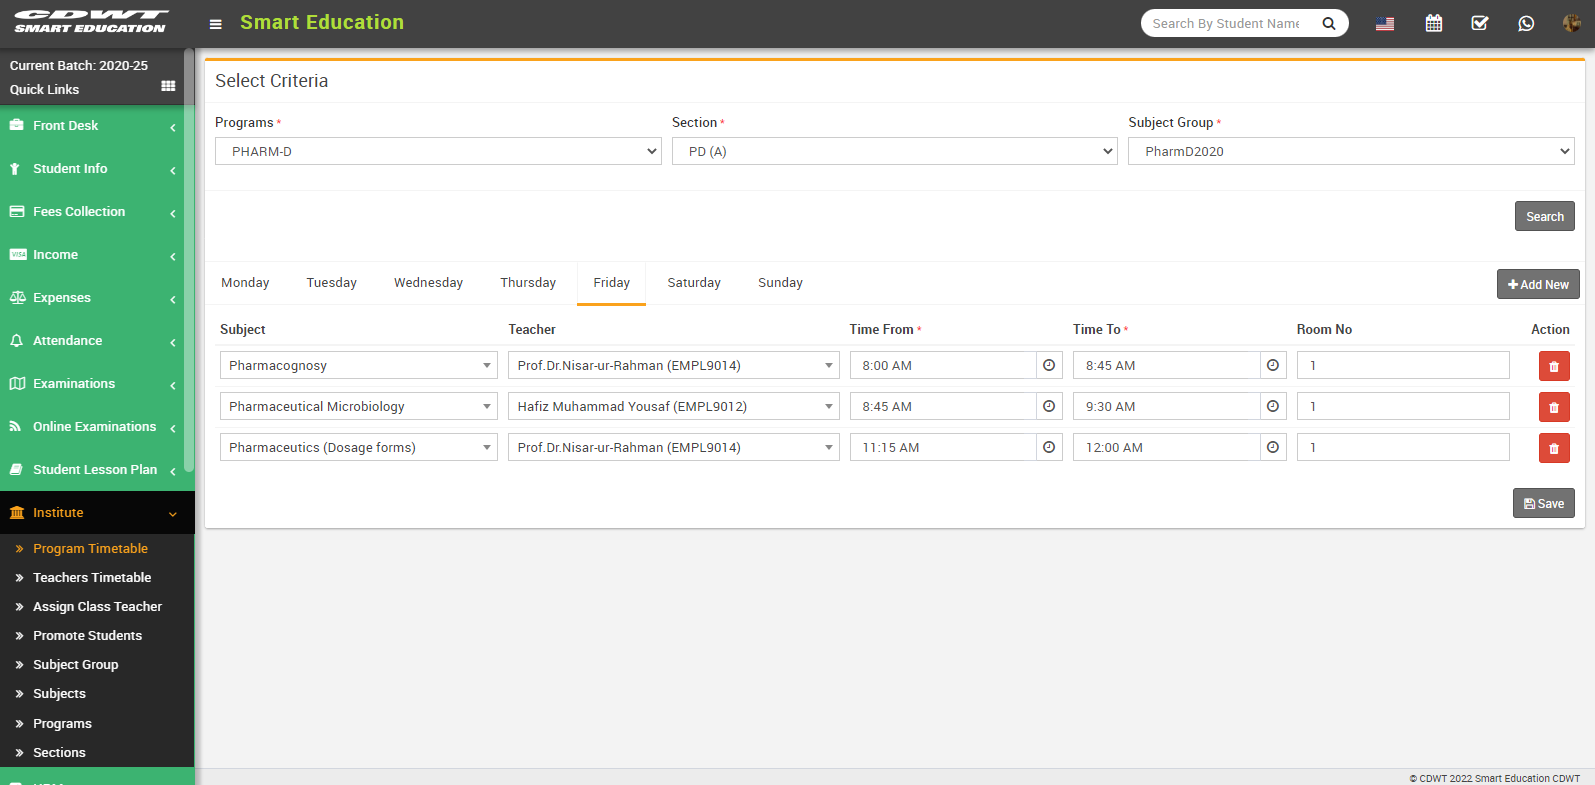The width and height of the screenshot is (1595, 785).
Task: Switch to the Sunday tab
Action: pyautogui.click(x=780, y=283)
